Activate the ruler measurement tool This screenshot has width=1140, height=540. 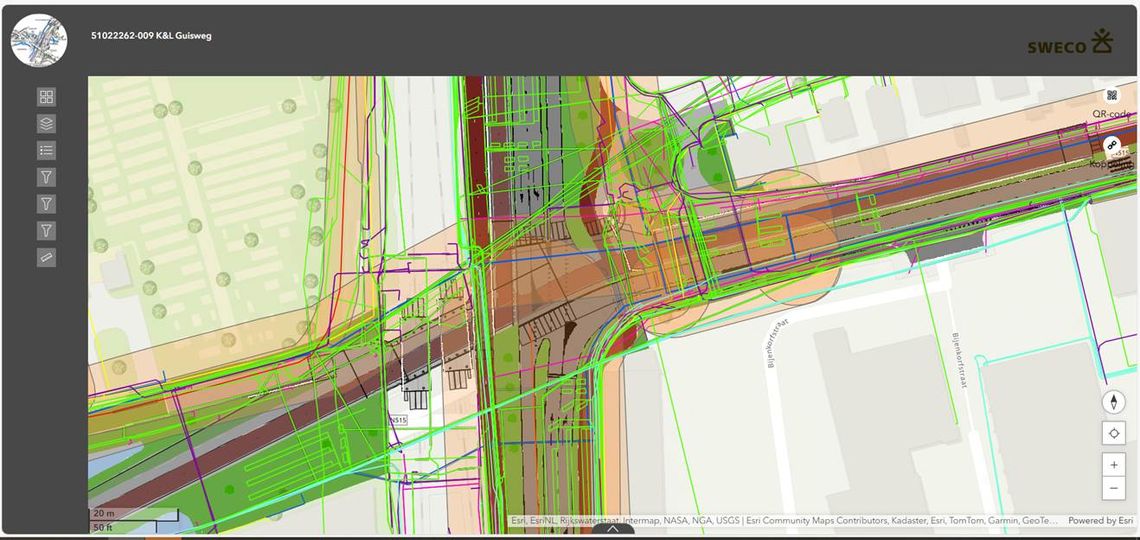click(x=47, y=257)
